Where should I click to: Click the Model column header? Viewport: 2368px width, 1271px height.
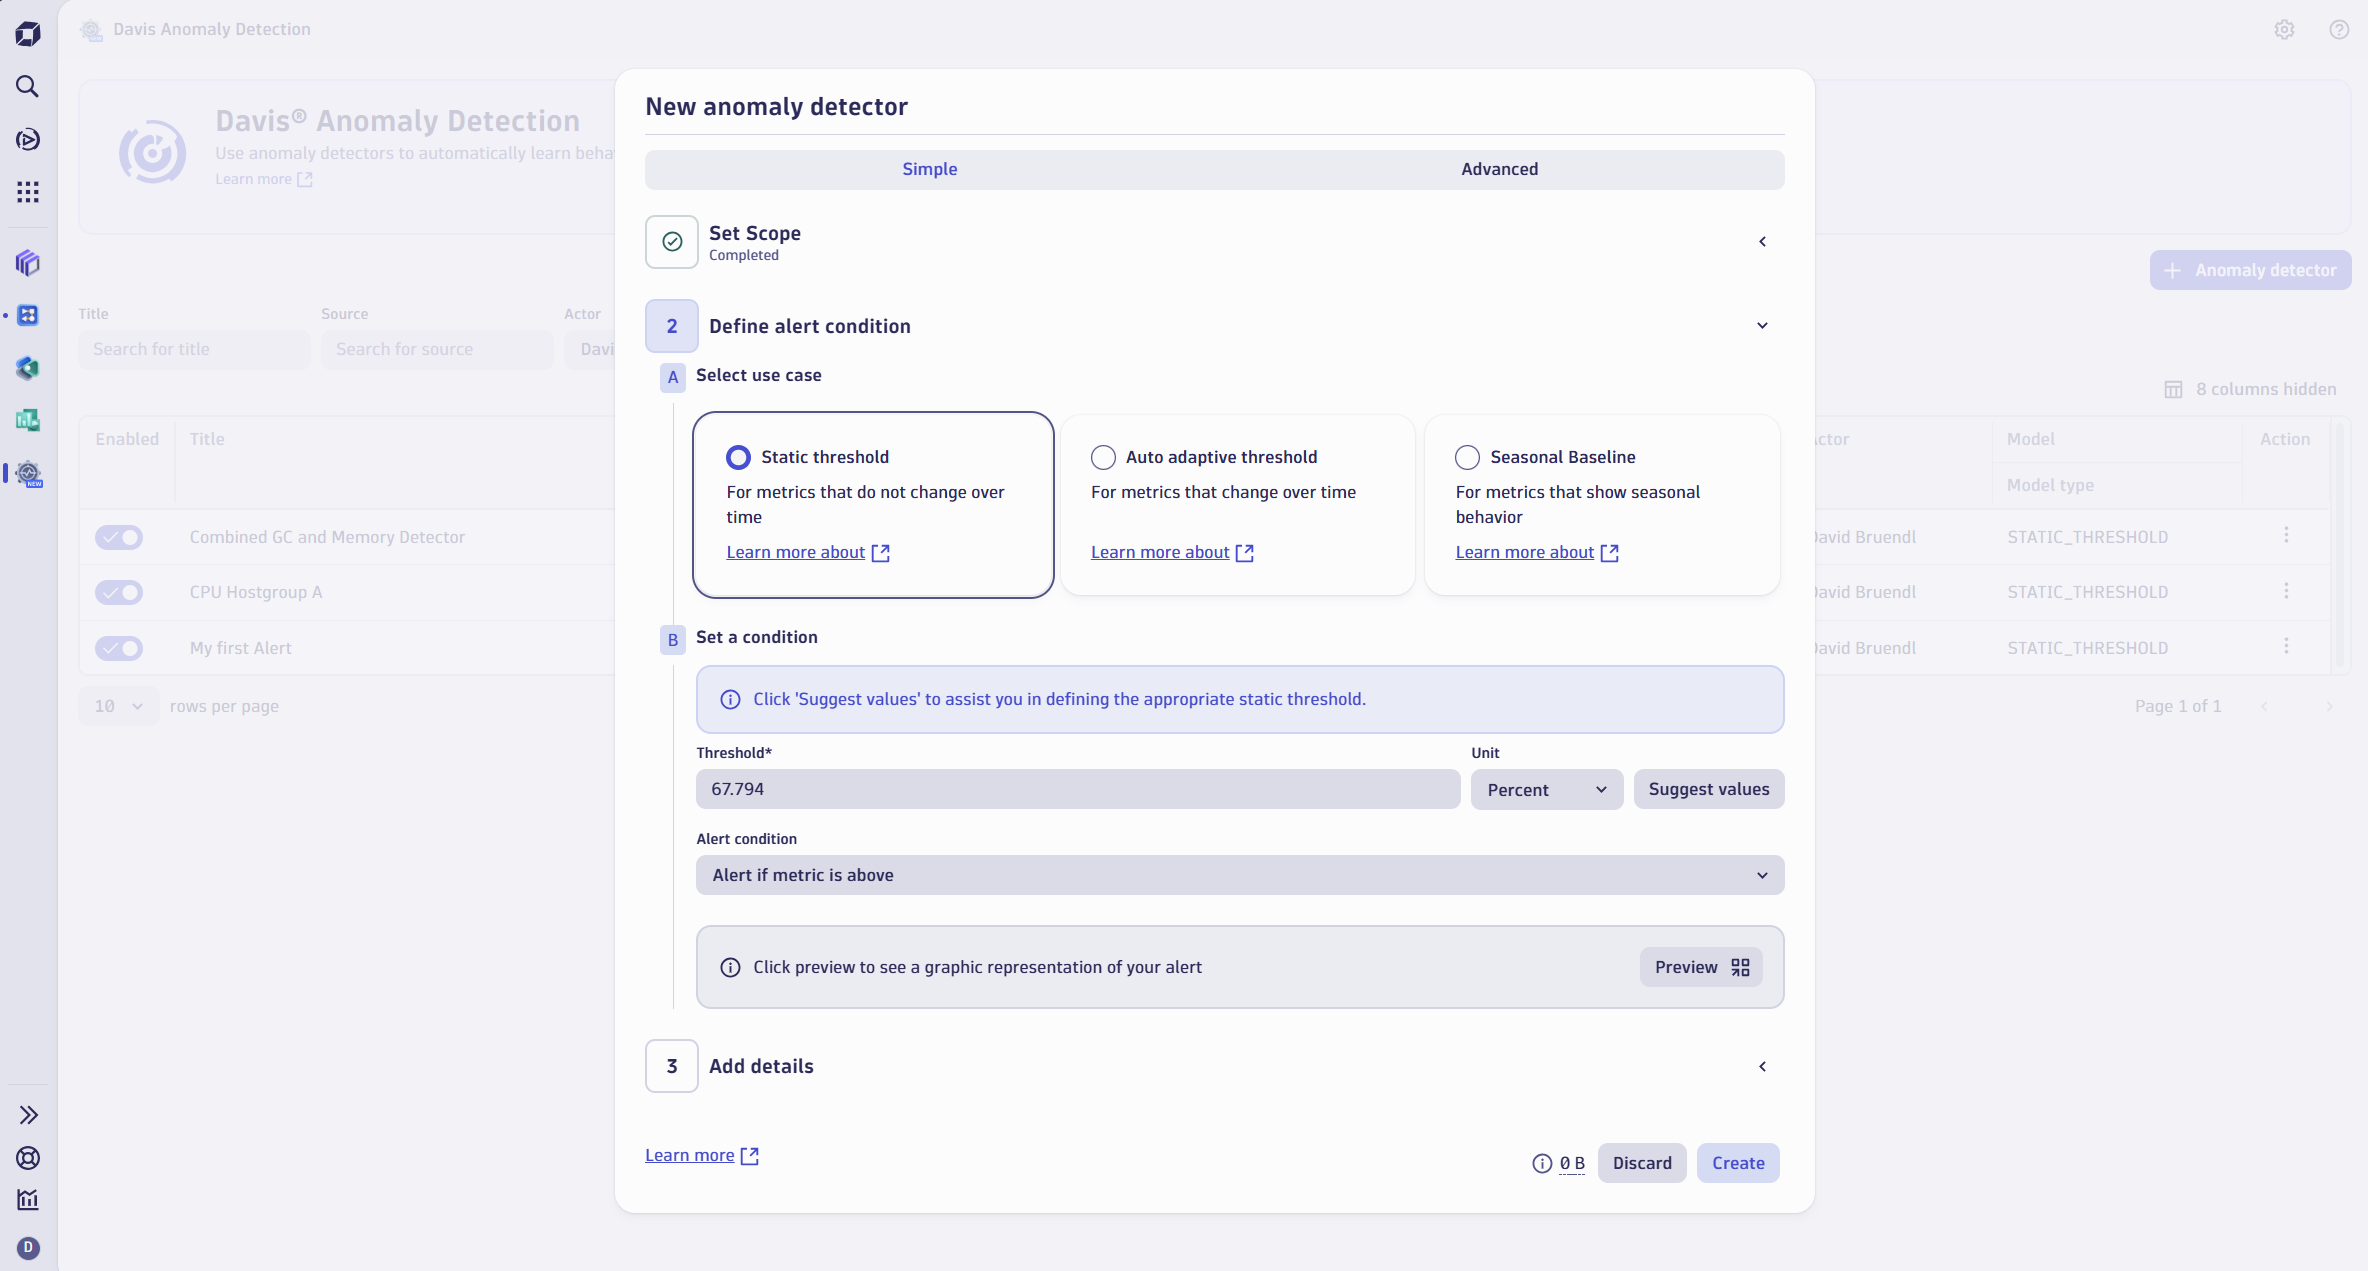pos(2031,440)
